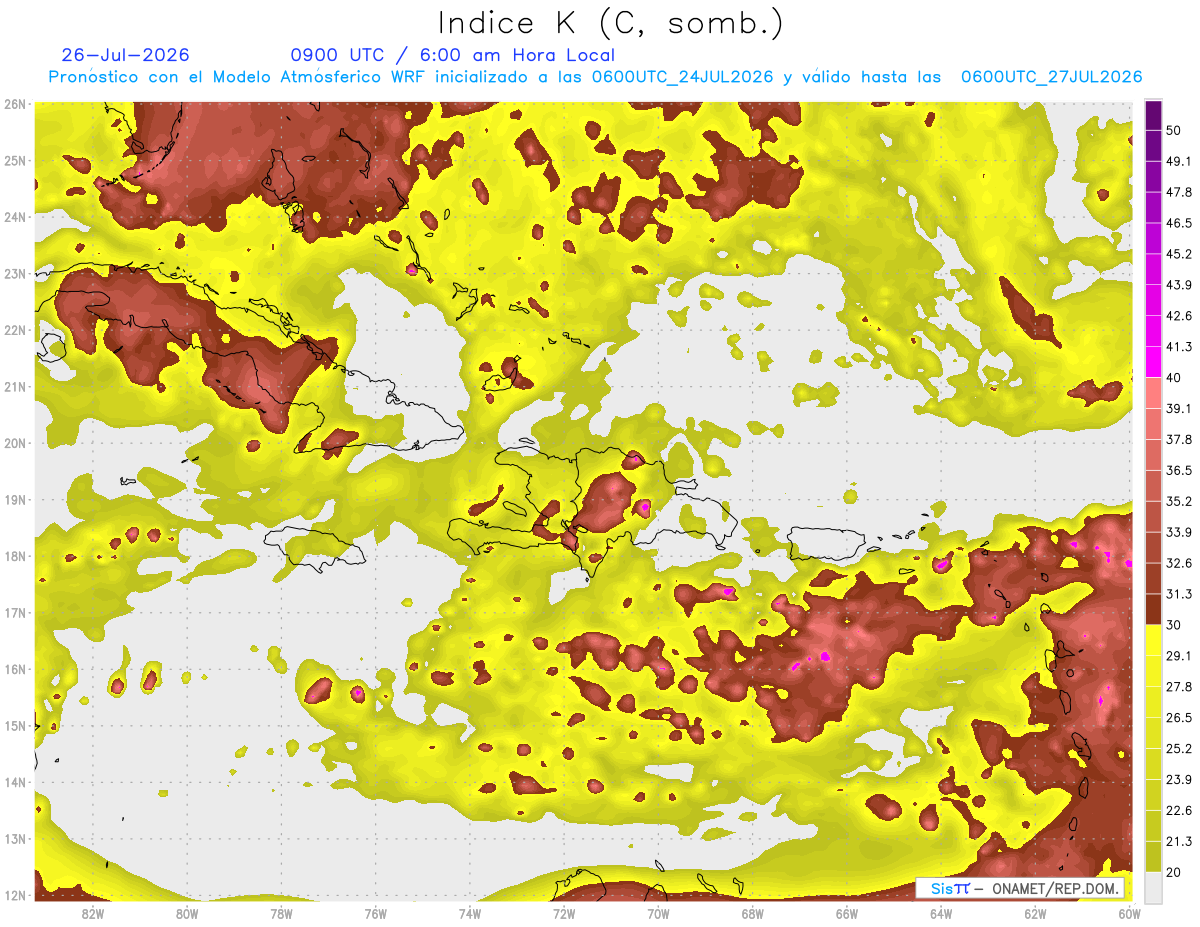Select the '0600UTC_24JUL2026' initialization time
The image size is (1200, 927).
point(682,77)
